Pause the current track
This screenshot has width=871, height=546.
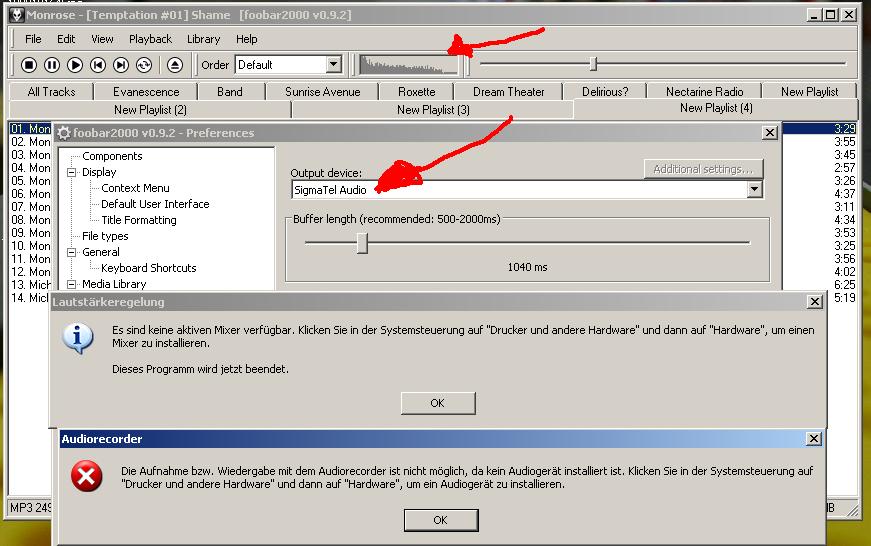tap(52, 65)
